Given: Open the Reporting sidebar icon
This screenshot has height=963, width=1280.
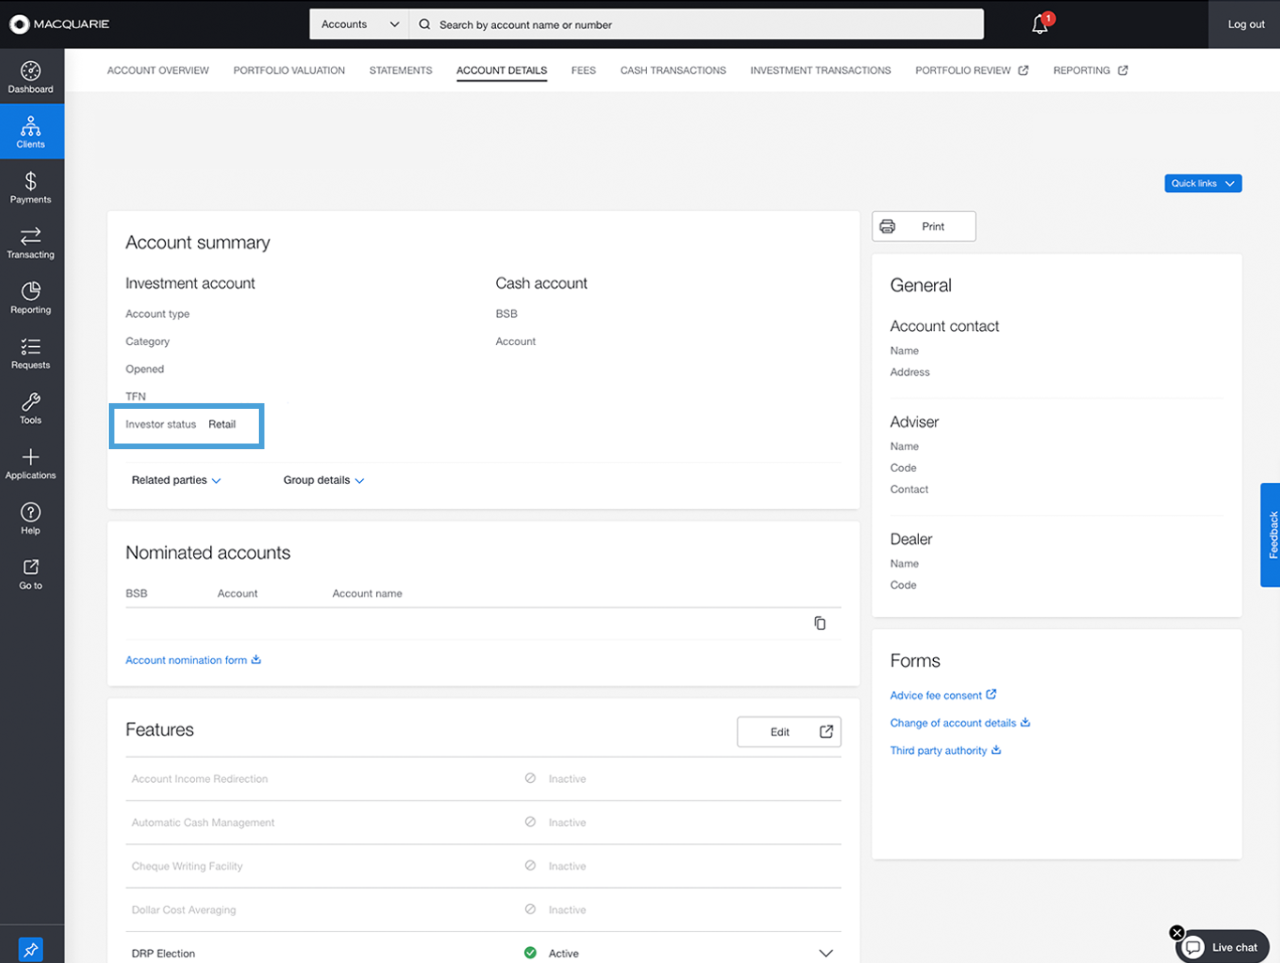Looking at the screenshot, I should point(31,297).
